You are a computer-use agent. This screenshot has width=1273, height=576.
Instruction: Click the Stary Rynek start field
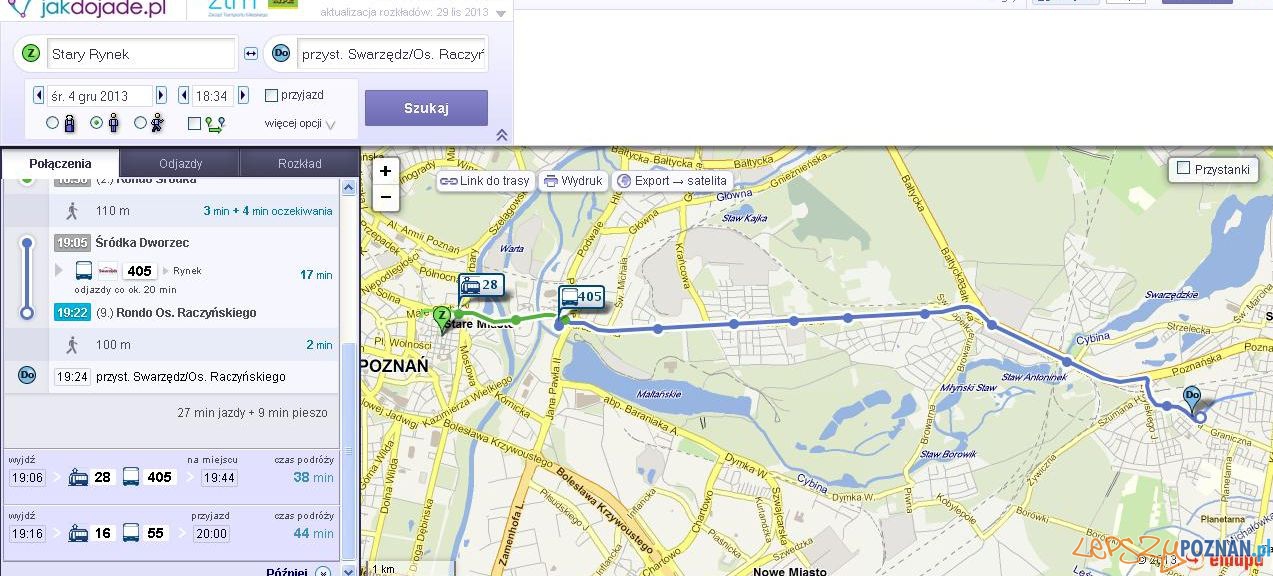pyautogui.click(x=142, y=54)
